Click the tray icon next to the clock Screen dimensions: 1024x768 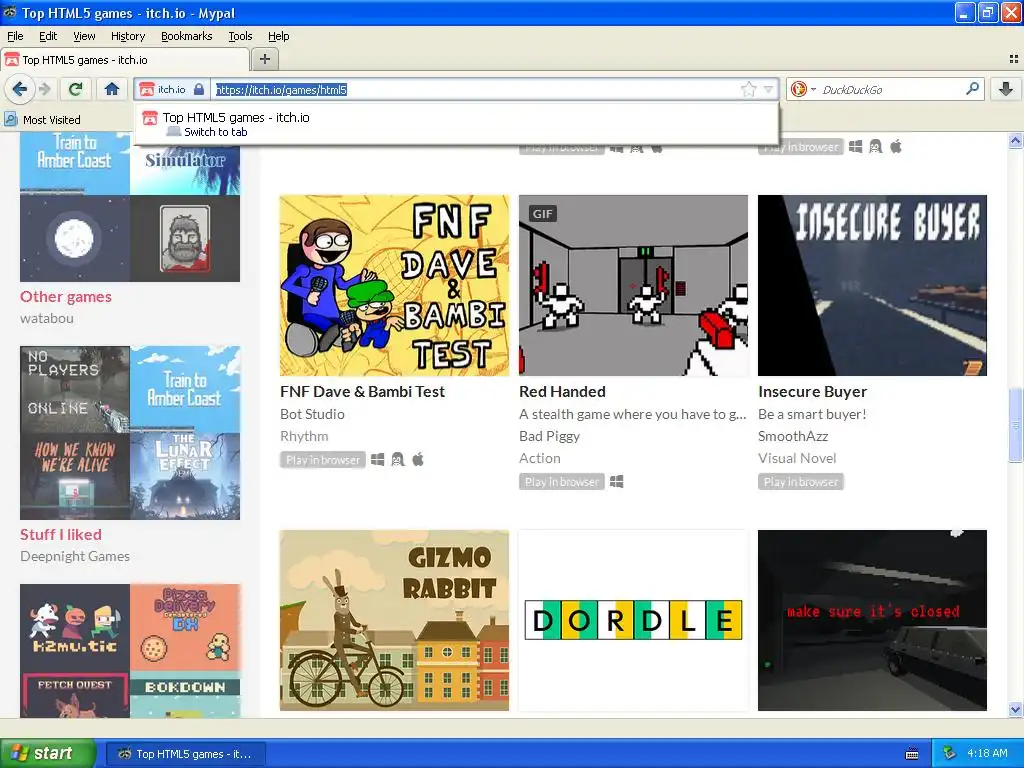click(x=949, y=753)
